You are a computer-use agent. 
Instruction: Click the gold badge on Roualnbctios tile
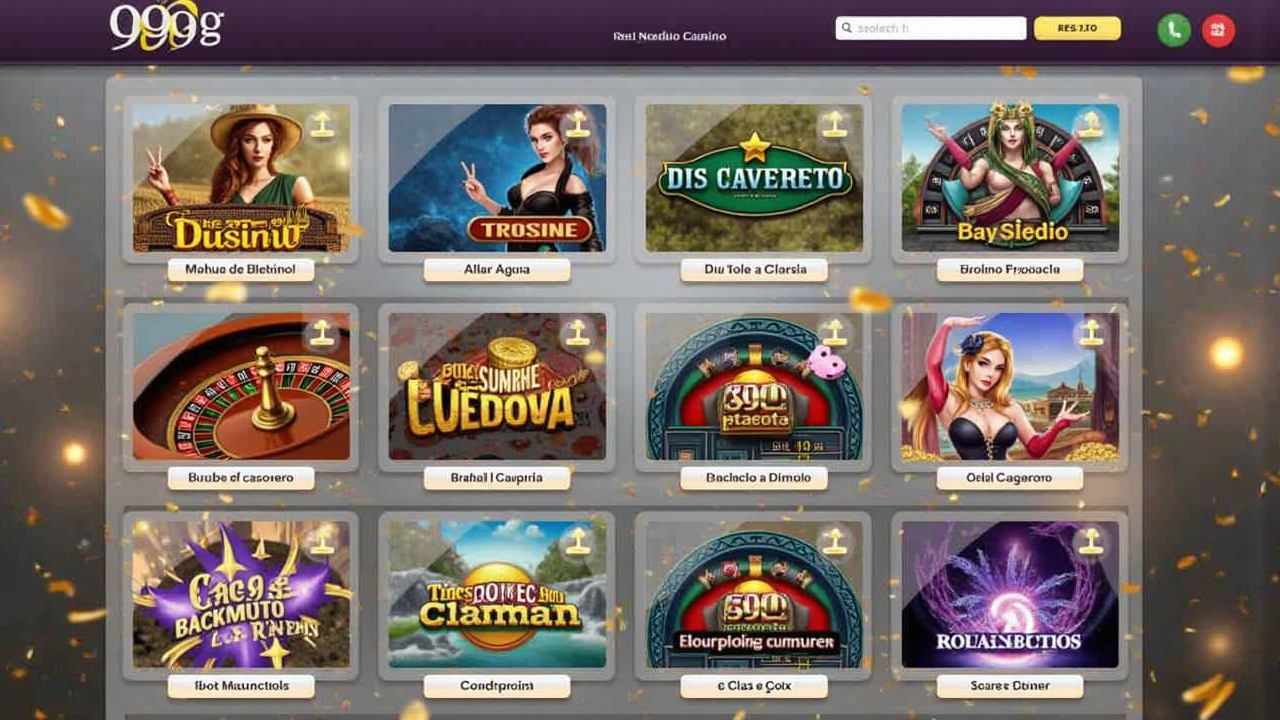click(x=1089, y=541)
